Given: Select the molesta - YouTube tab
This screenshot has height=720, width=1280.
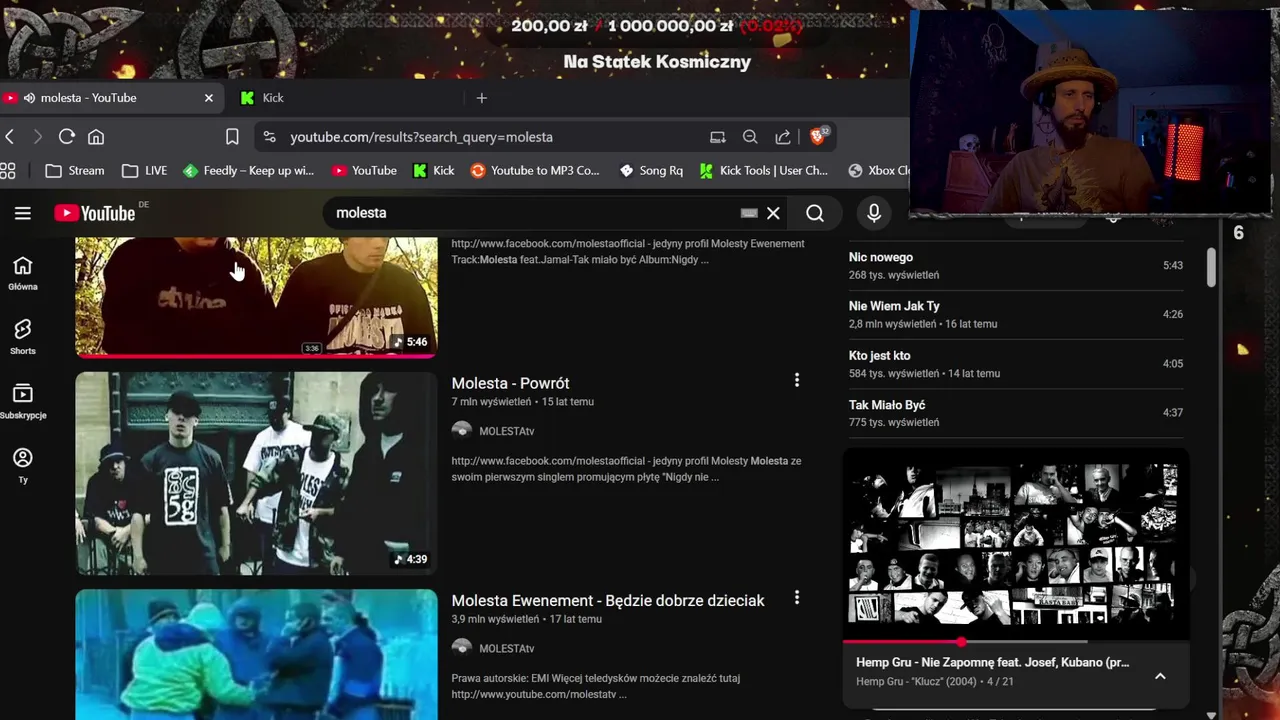Looking at the screenshot, I should [x=110, y=98].
